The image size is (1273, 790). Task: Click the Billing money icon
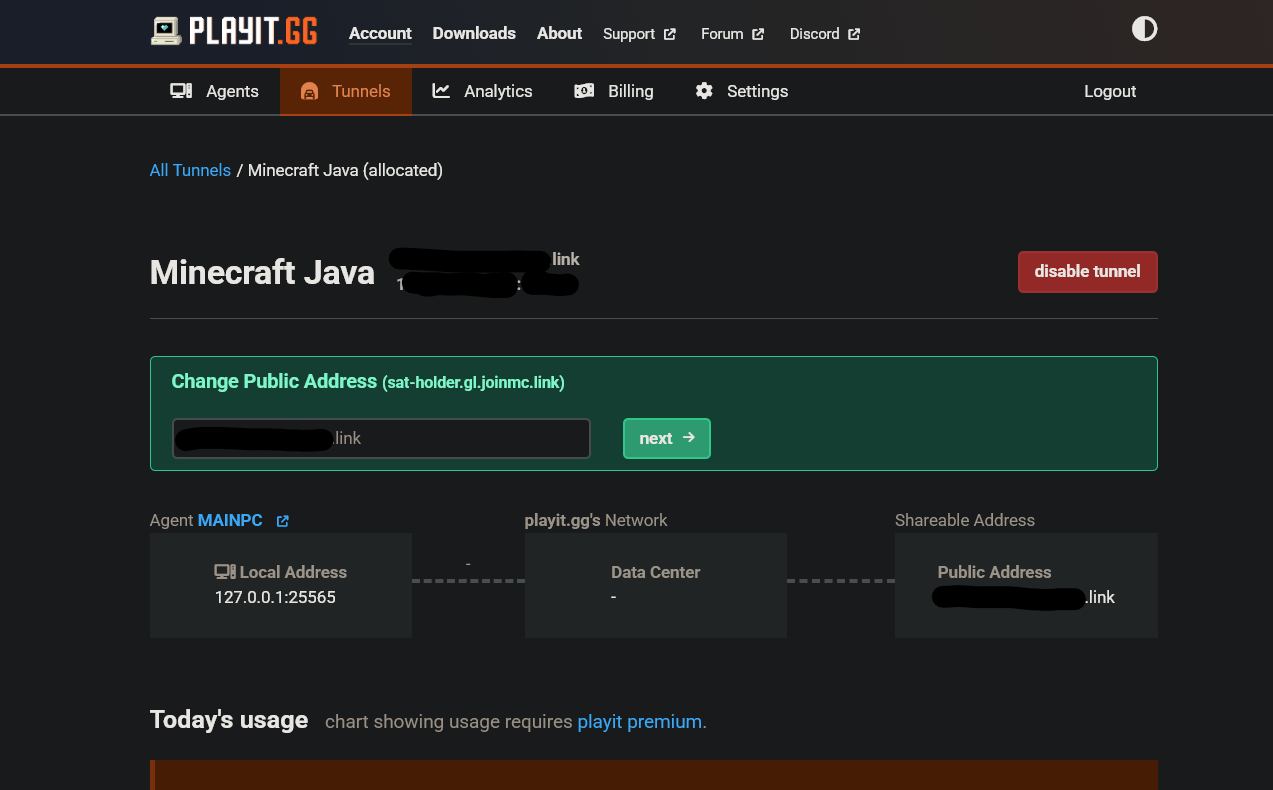coord(584,91)
